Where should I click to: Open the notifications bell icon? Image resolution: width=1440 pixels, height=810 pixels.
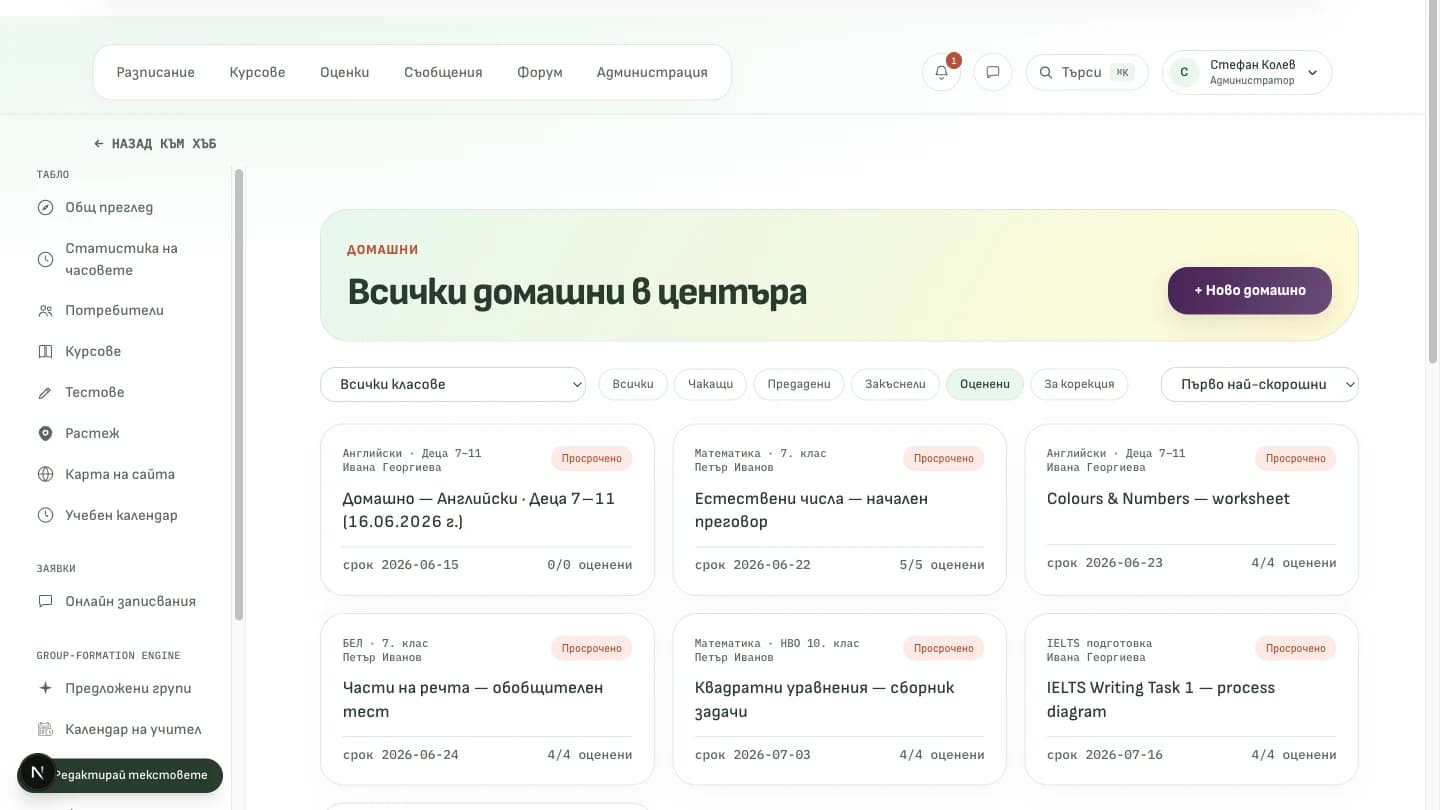(x=941, y=72)
